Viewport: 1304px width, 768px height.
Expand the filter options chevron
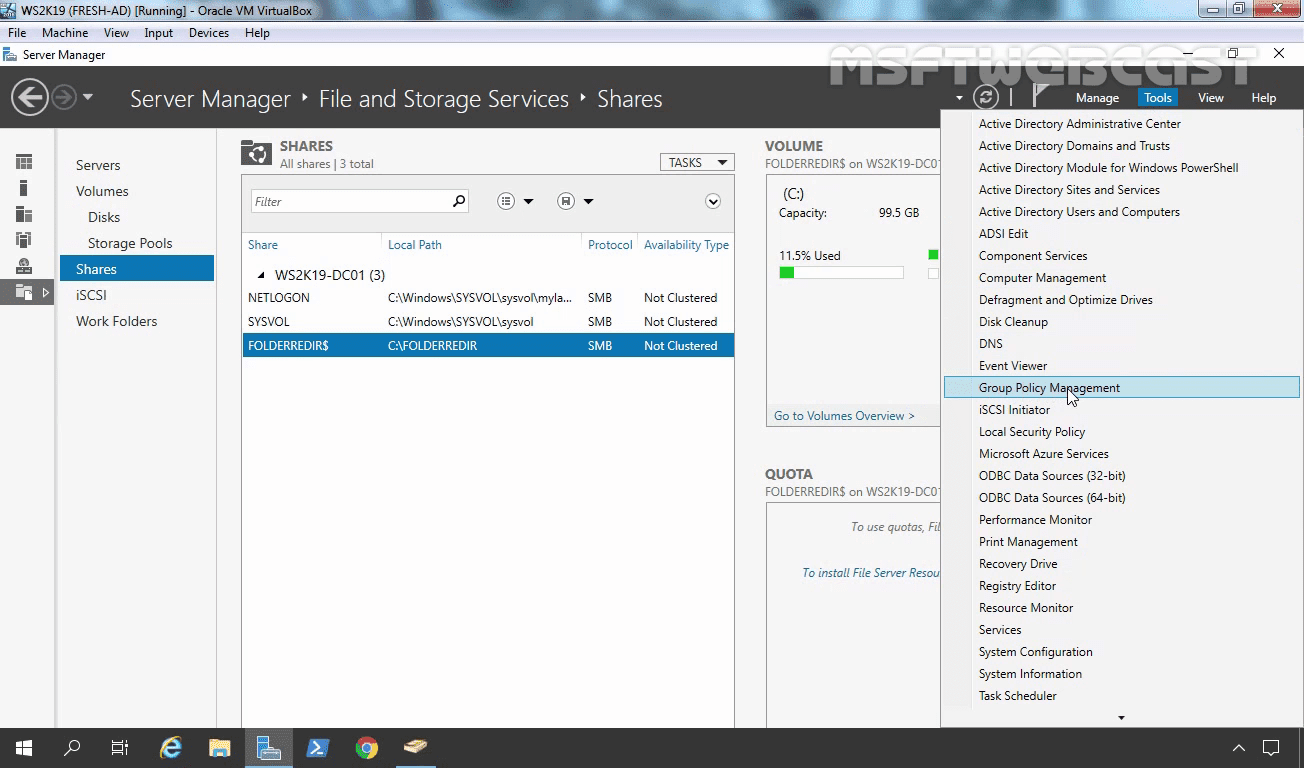click(713, 201)
